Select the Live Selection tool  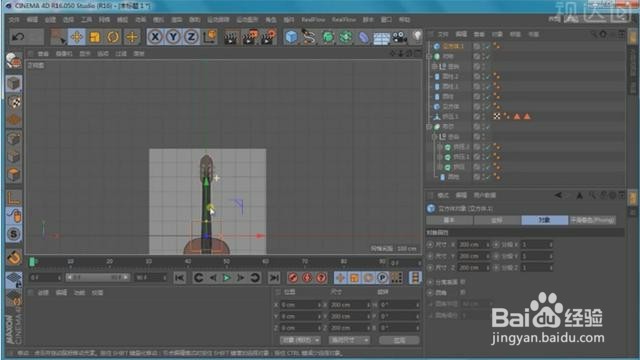(x=58, y=37)
